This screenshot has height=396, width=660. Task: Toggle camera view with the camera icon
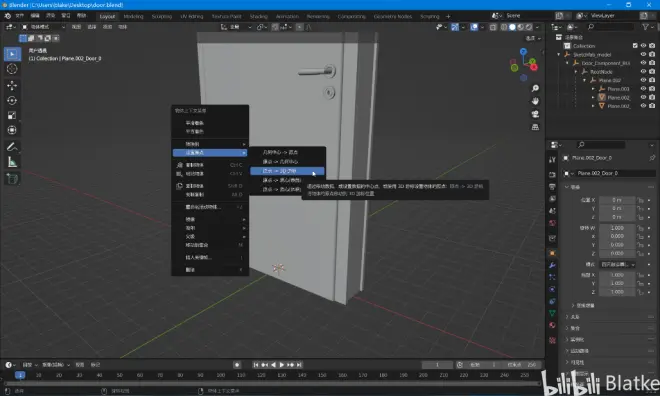point(535,114)
